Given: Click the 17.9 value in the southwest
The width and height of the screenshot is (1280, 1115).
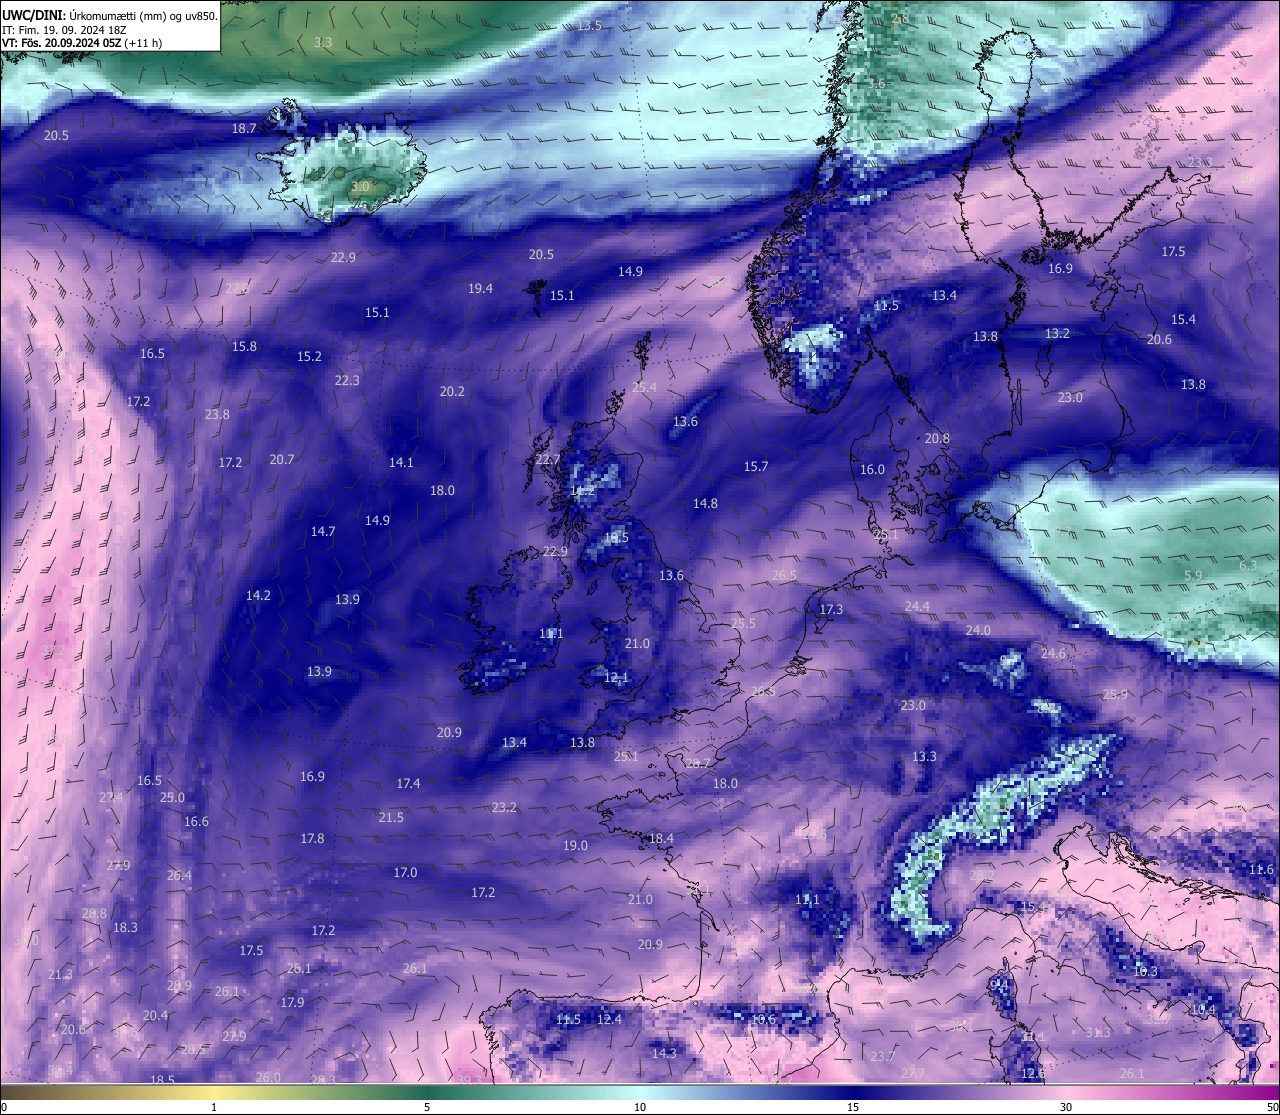Looking at the screenshot, I should [292, 1003].
